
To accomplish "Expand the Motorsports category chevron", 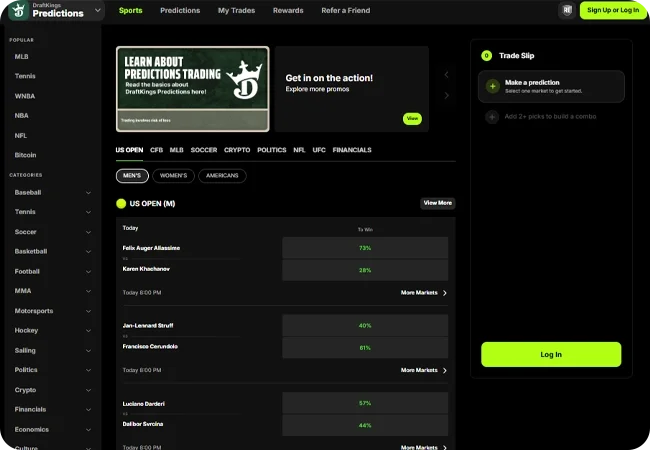I will 88,311.
